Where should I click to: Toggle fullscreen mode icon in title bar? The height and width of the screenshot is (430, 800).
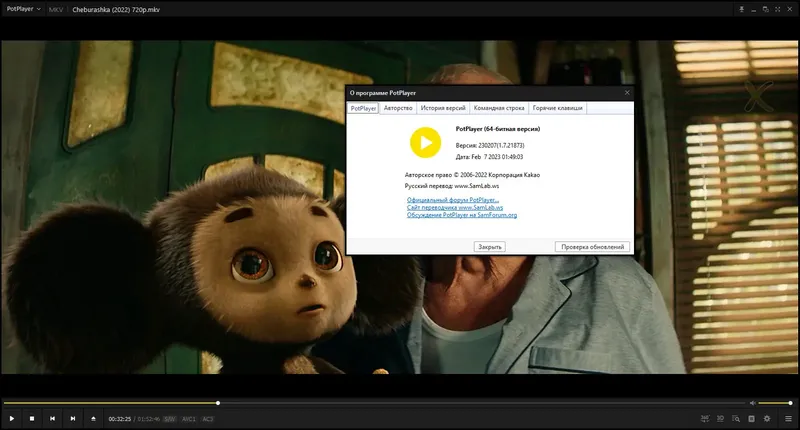point(778,9)
